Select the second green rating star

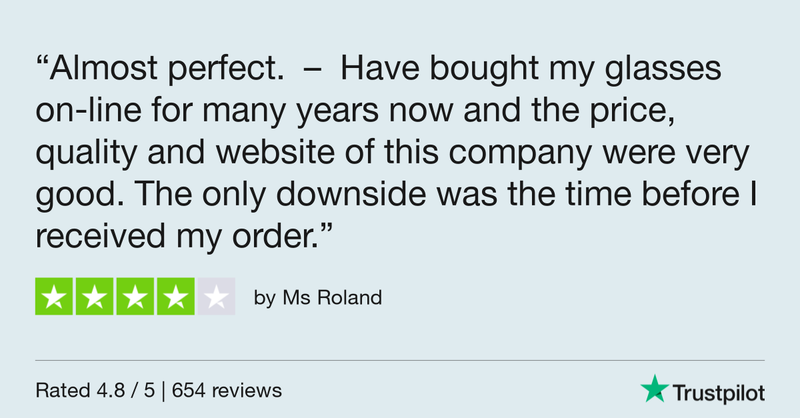pyautogui.click(x=94, y=297)
